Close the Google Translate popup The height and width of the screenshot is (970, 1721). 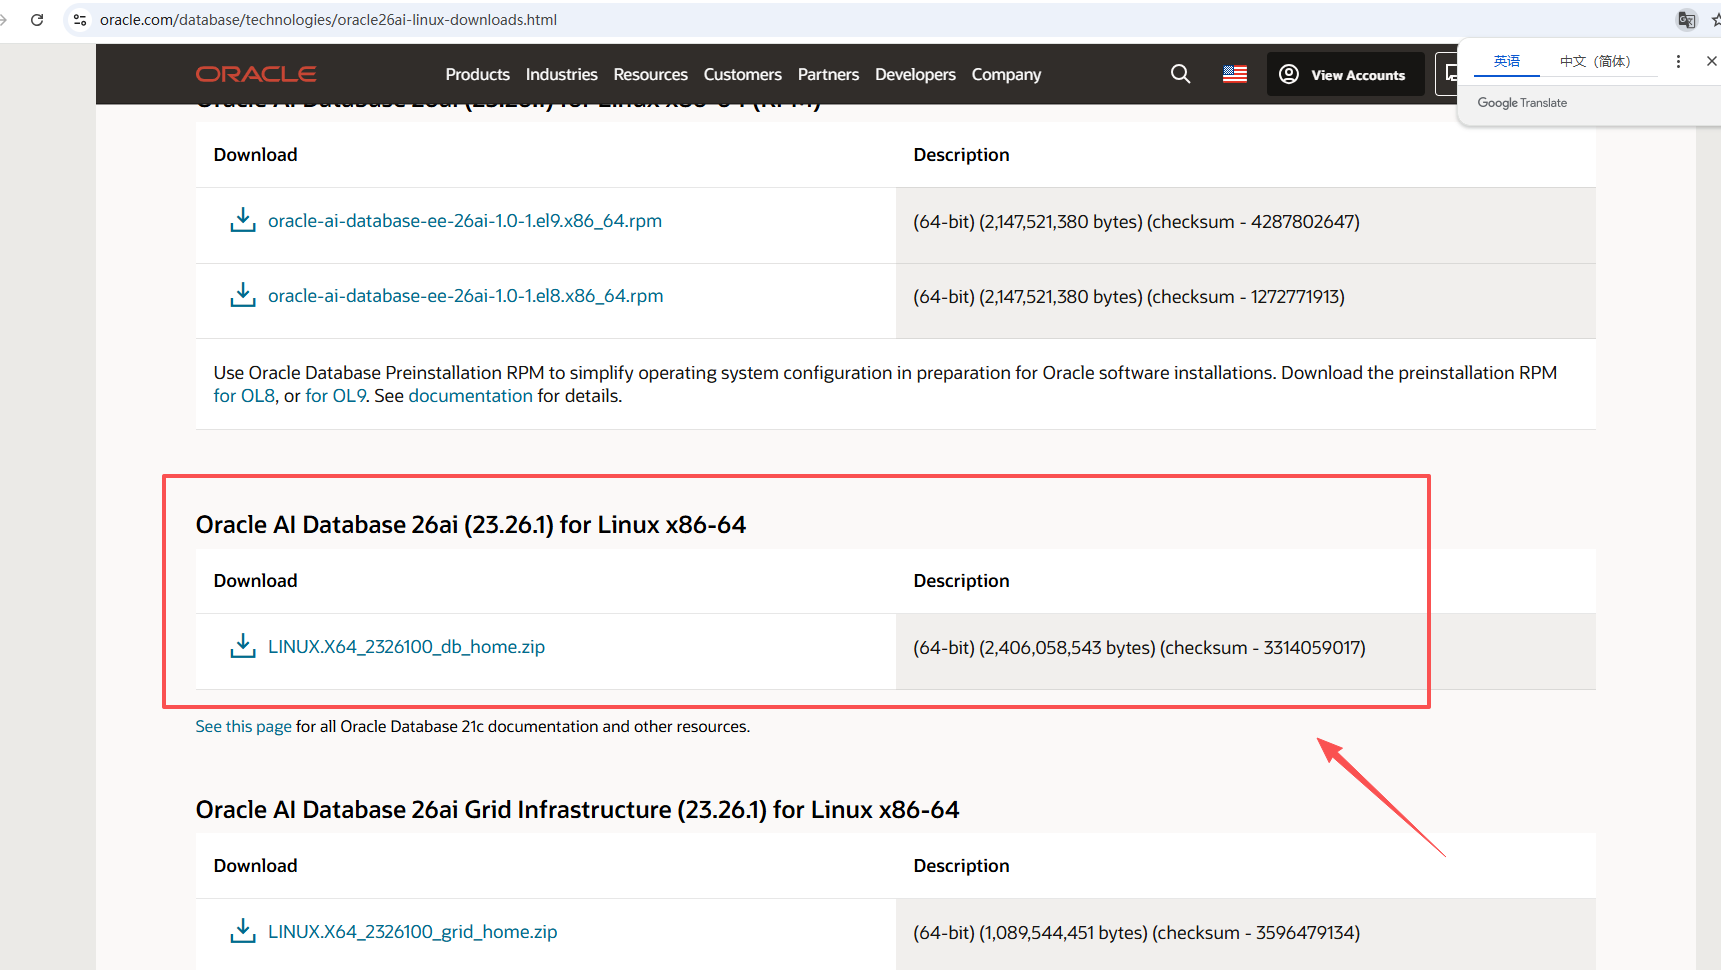point(1711,61)
